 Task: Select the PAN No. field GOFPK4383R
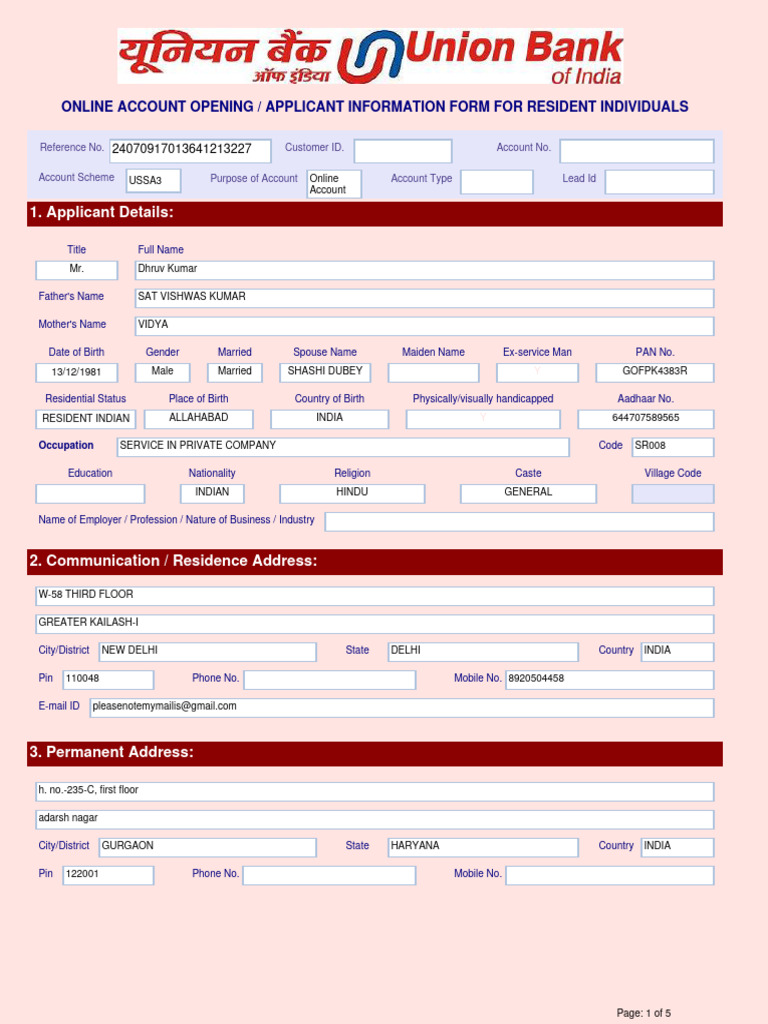click(655, 372)
